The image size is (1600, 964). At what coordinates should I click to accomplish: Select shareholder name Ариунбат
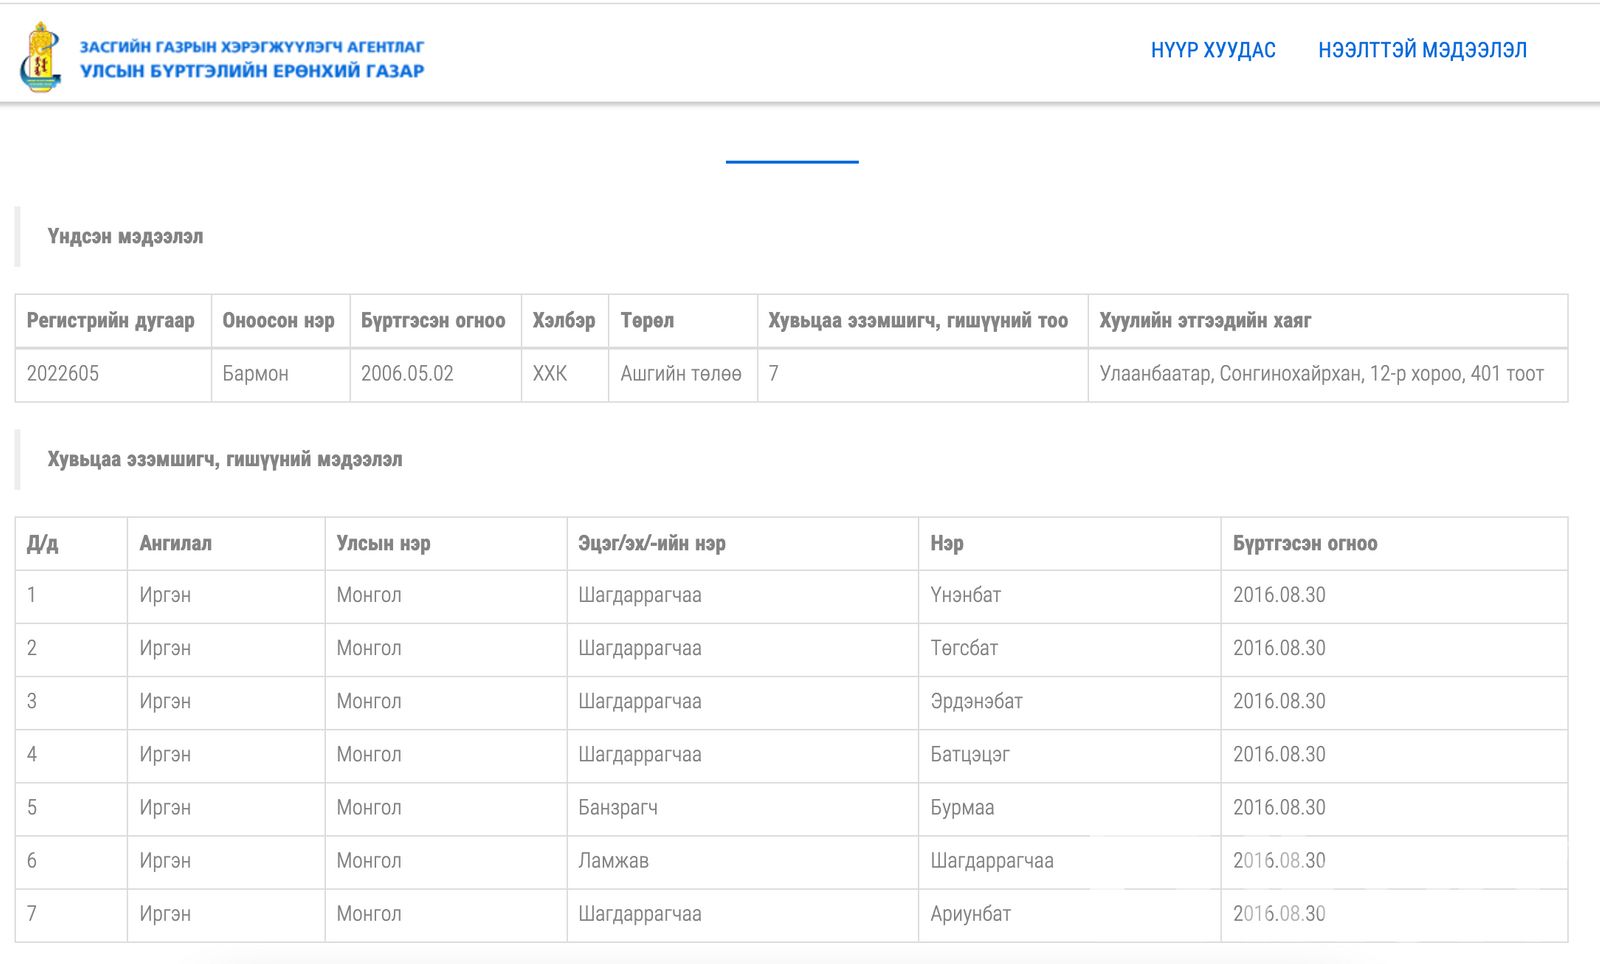coord(970,913)
